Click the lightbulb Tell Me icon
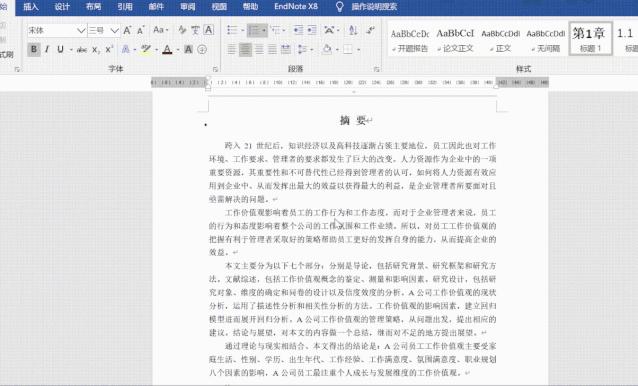 [x=339, y=7]
